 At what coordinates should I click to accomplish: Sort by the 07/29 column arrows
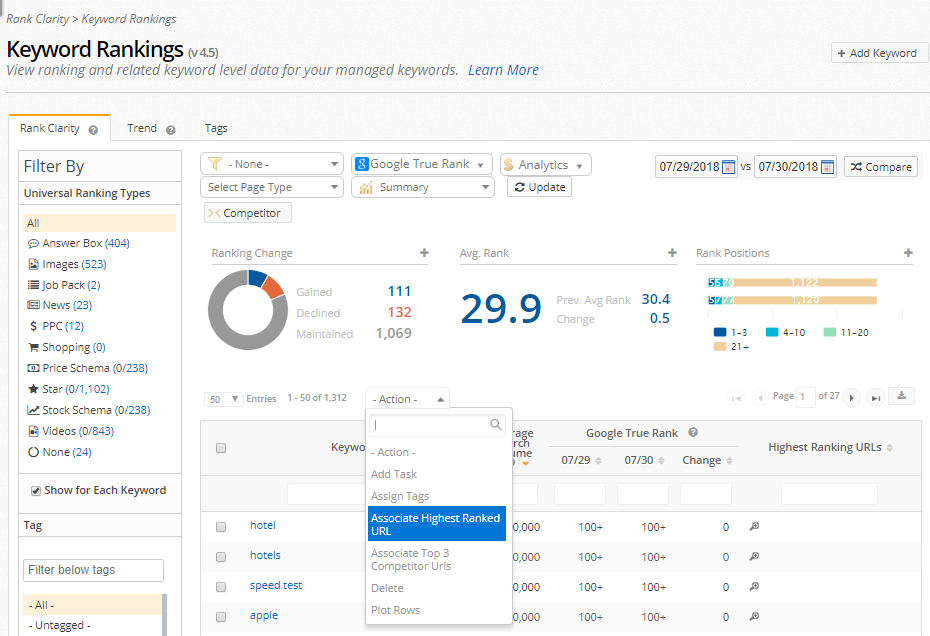[598, 461]
